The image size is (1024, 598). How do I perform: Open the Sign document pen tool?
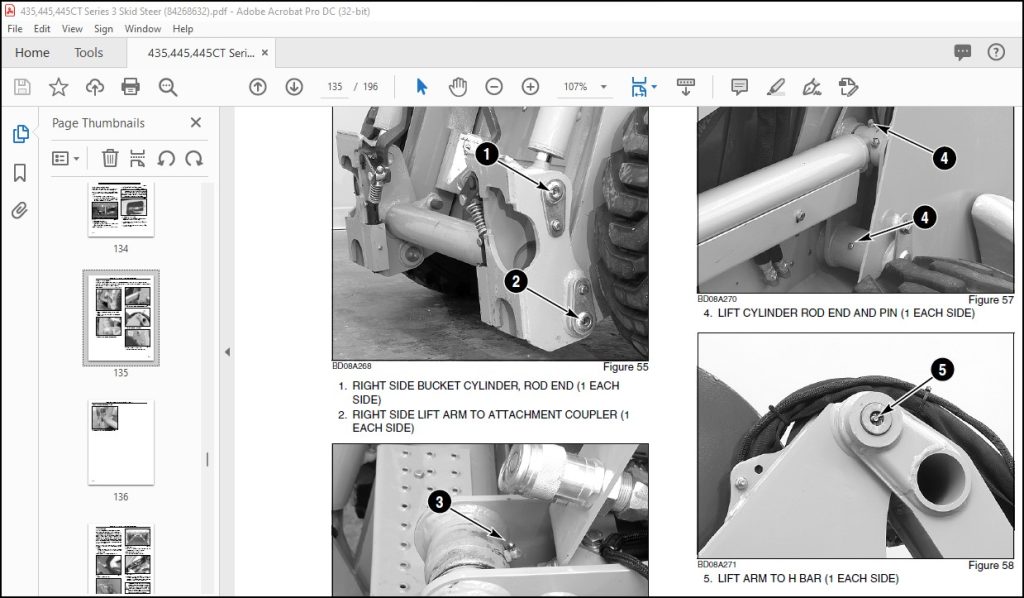(x=812, y=87)
